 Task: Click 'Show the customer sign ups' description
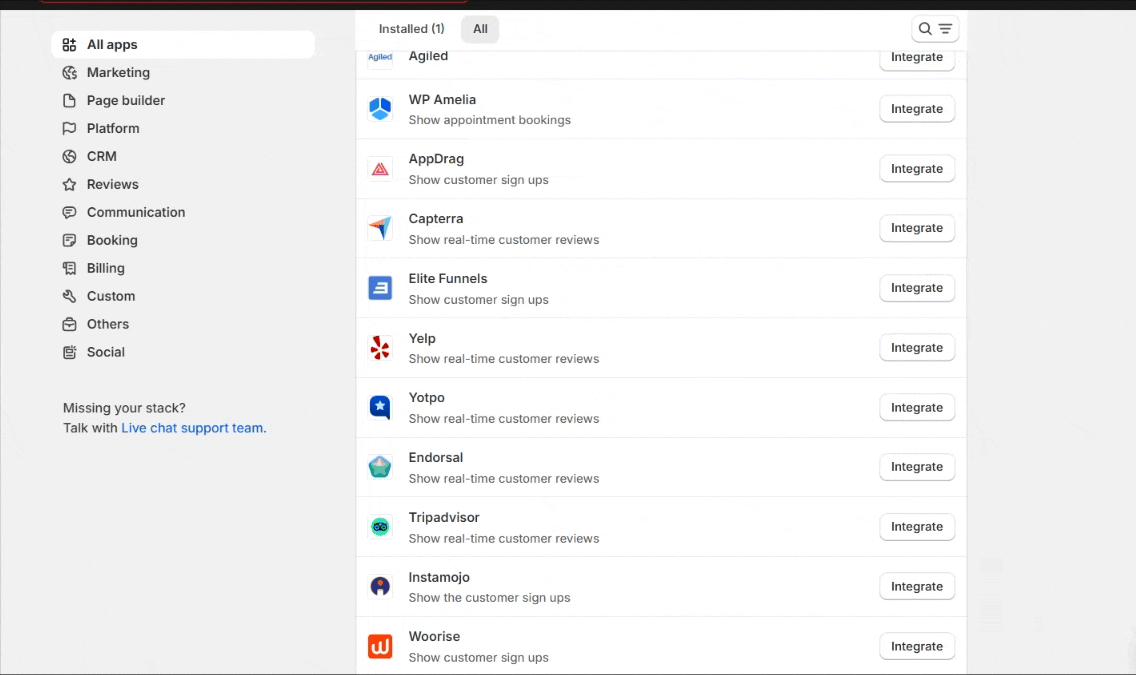tap(489, 598)
